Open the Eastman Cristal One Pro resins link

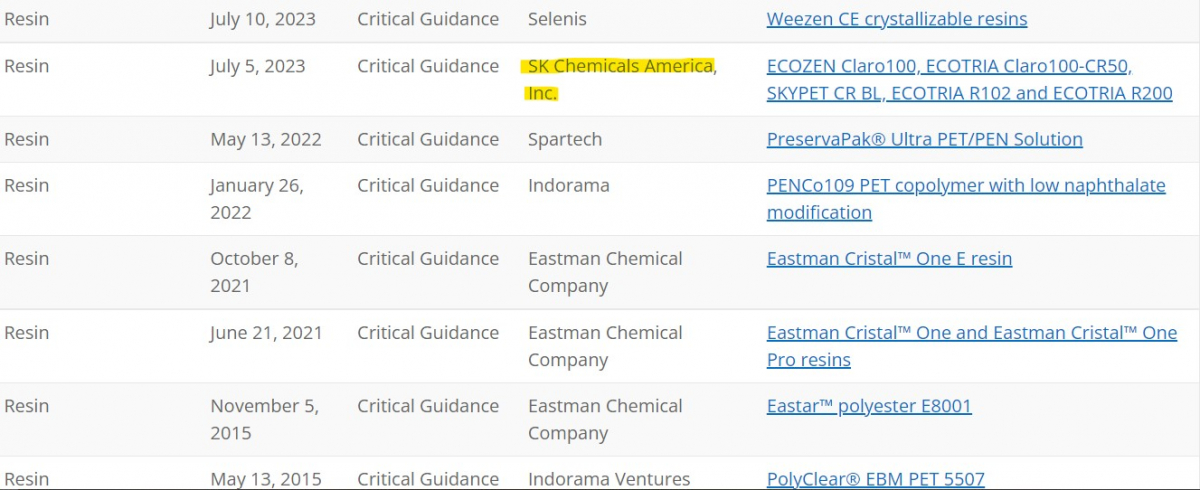(971, 333)
